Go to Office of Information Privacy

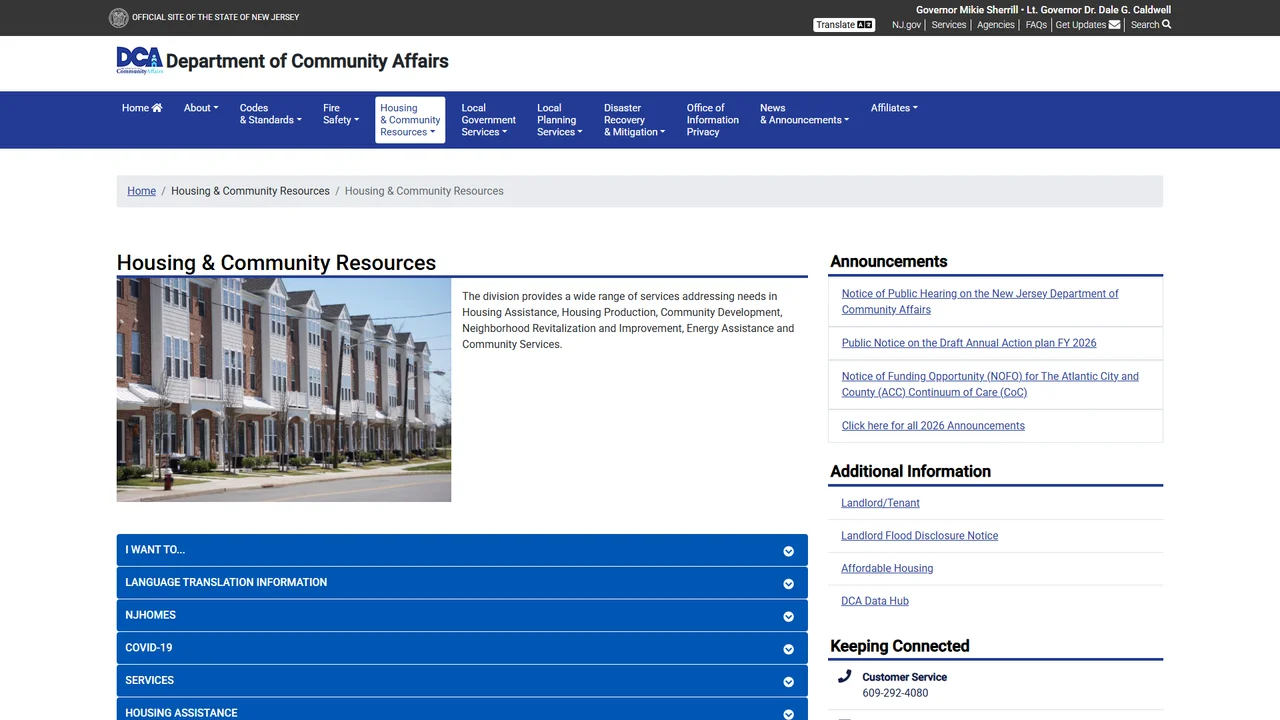(712, 120)
